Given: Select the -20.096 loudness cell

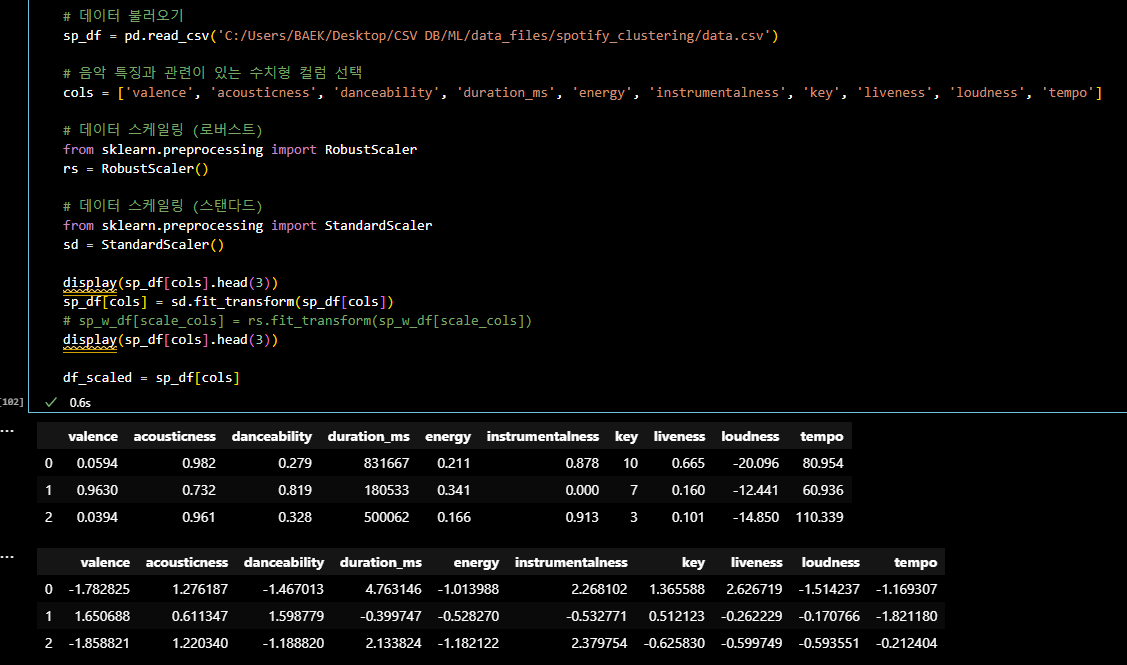Looking at the screenshot, I should pos(755,464).
